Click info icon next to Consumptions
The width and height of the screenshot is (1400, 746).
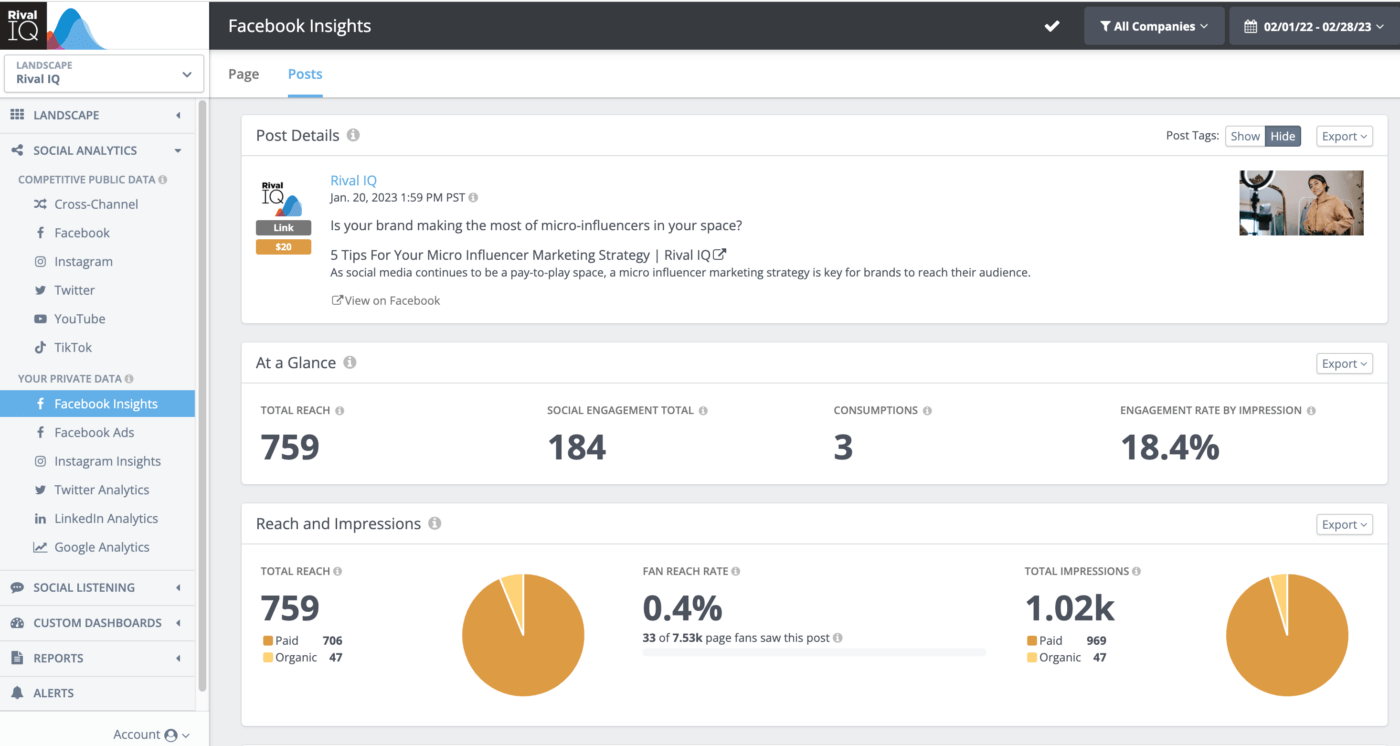pos(927,411)
